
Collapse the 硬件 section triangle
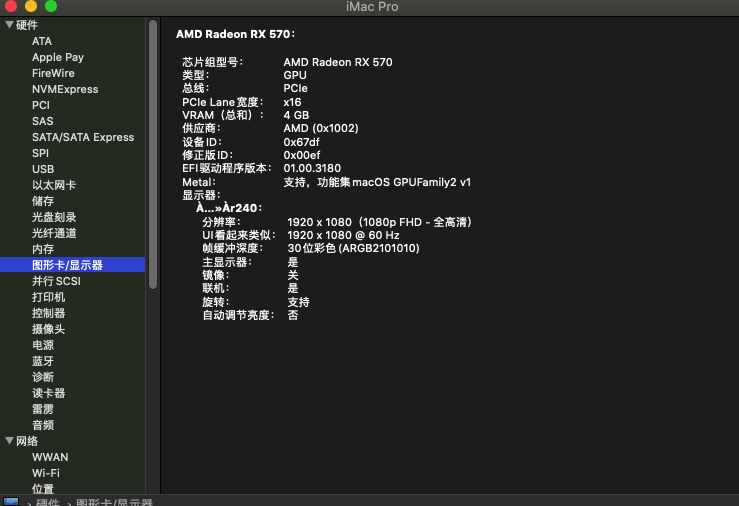pos(9,24)
